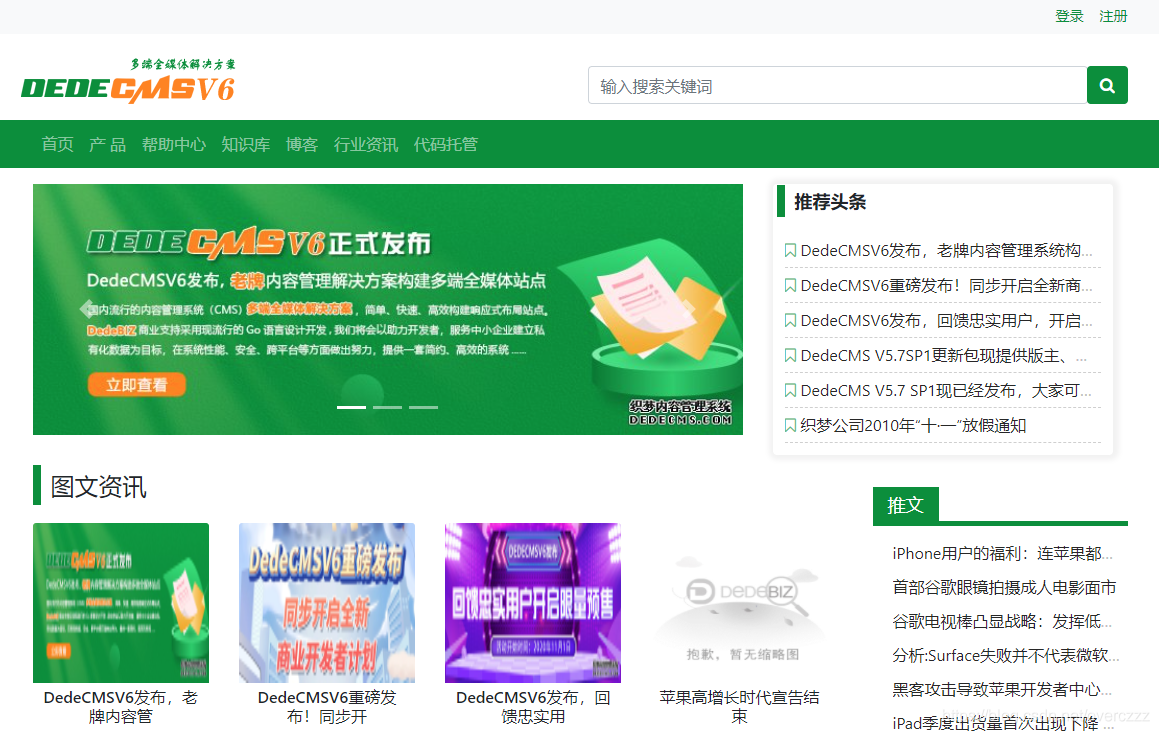The height and width of the screenshot is (734, 1159).
Task: Open headline DedeCMSV6发布，老牌内容管理系统构
Action: tap(946, 251)
